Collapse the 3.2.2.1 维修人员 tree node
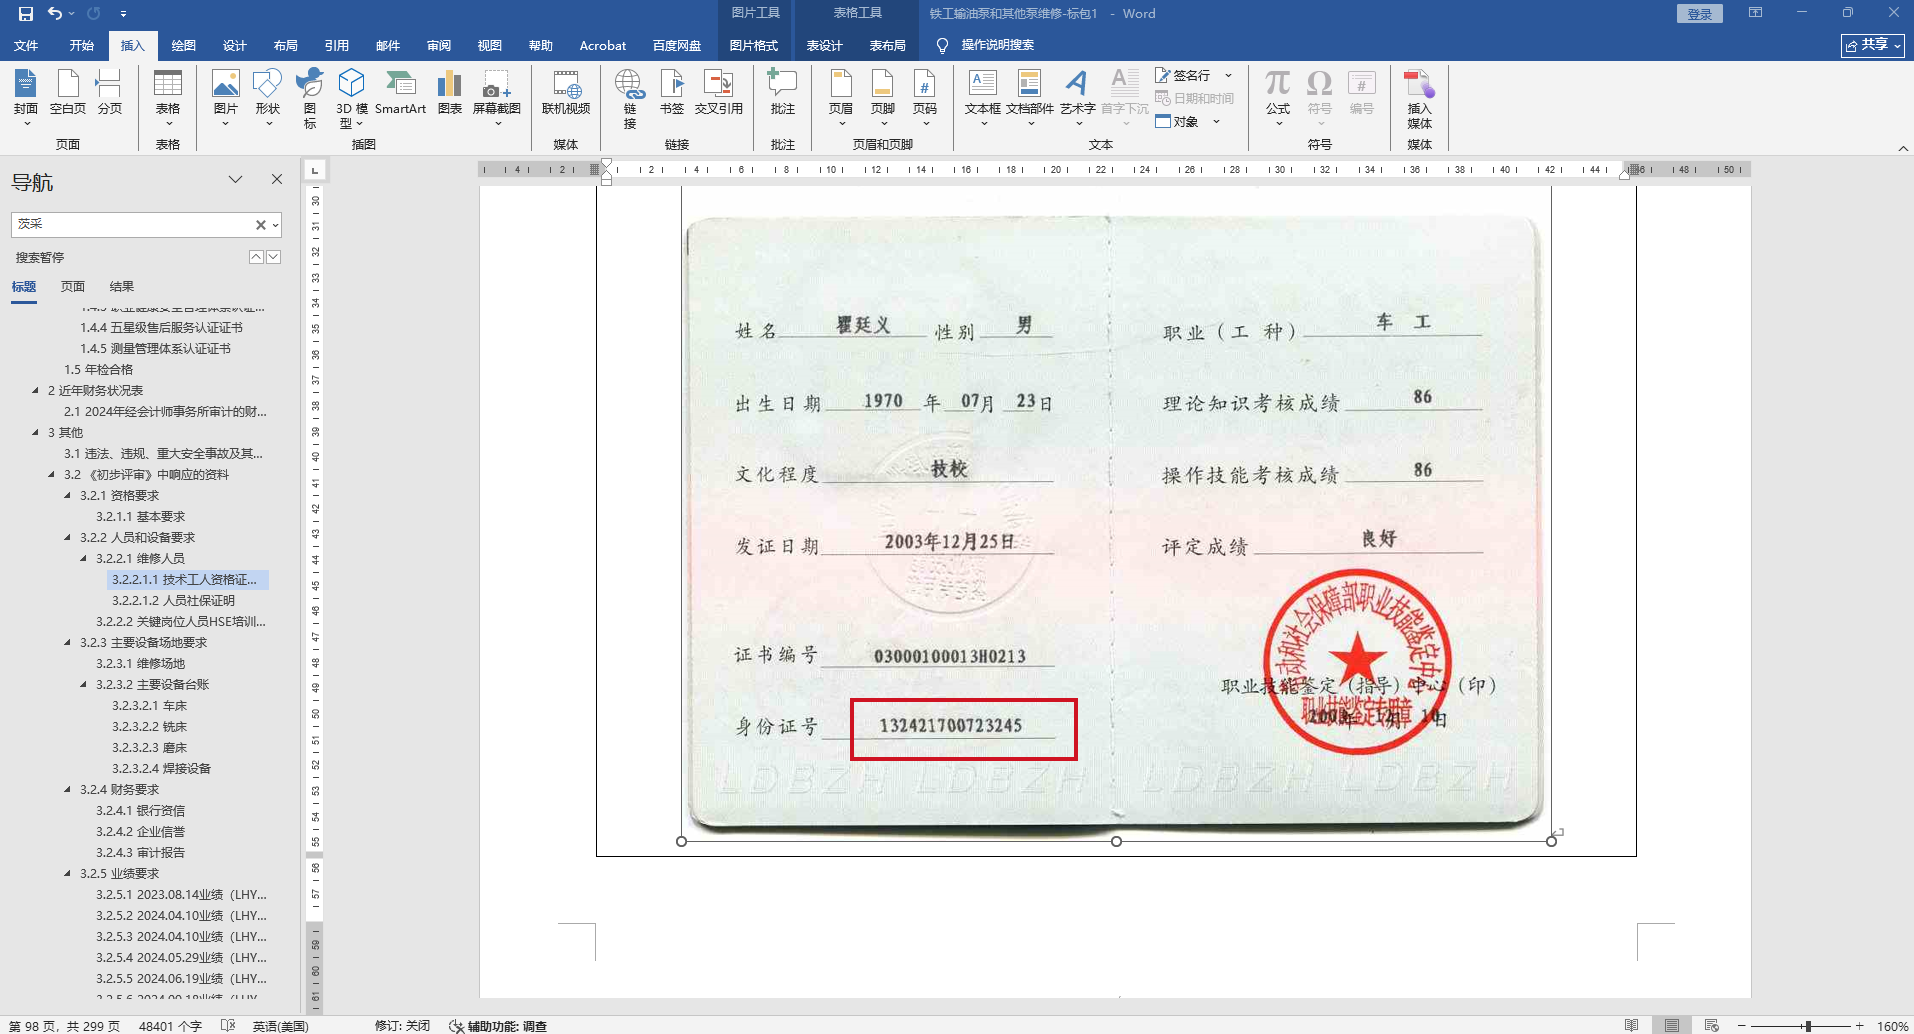The height and width of the screenshot is (1034, 1914). tap(83, 558)
